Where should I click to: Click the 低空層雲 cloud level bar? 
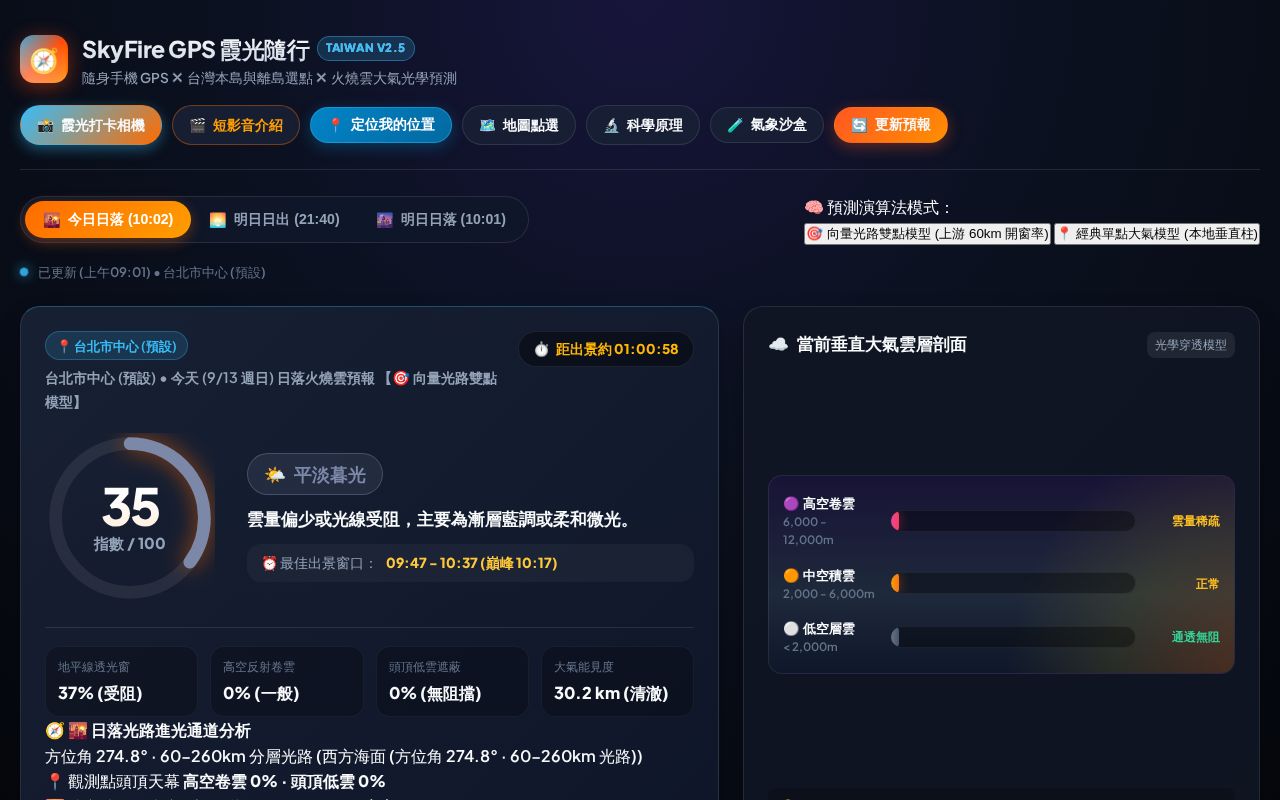tap(1013, 637)
